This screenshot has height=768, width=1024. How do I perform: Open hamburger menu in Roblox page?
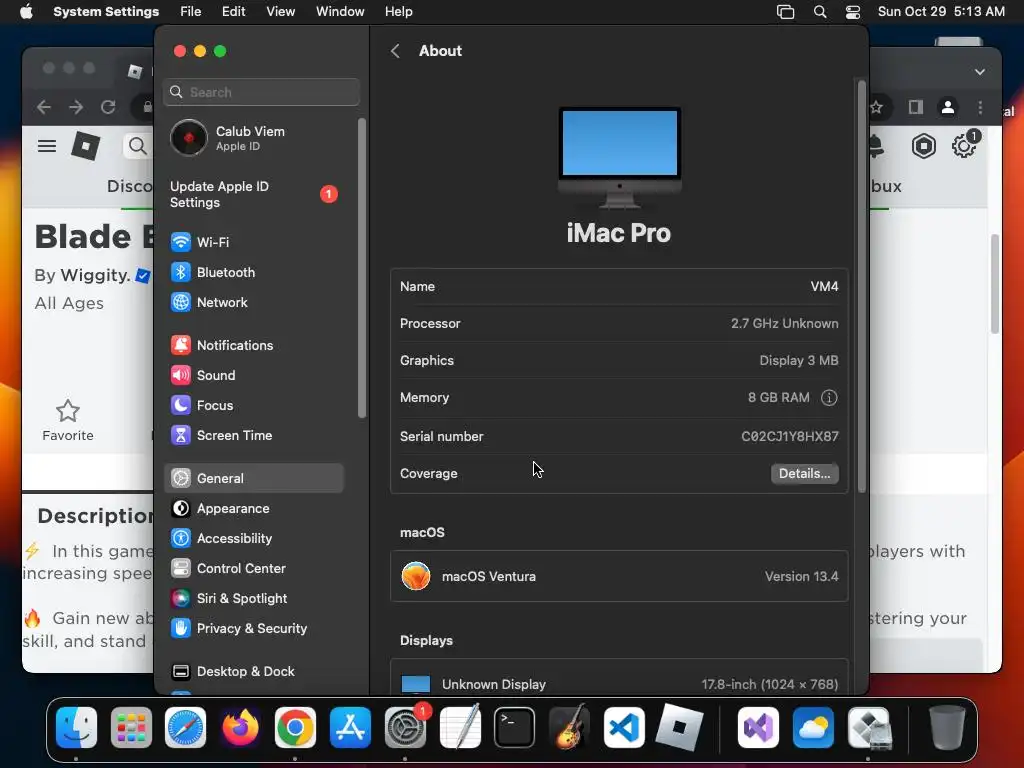tap(47, 146)
